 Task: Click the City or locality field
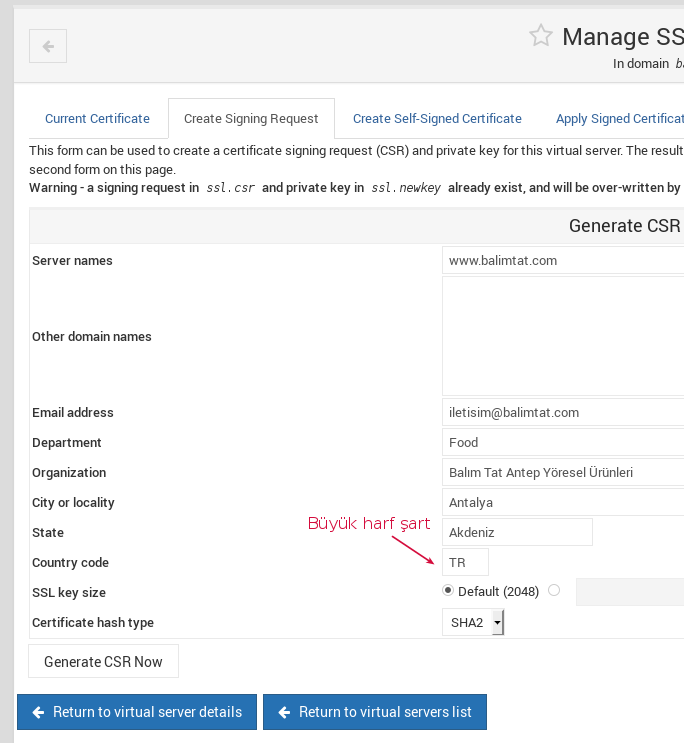562,502
